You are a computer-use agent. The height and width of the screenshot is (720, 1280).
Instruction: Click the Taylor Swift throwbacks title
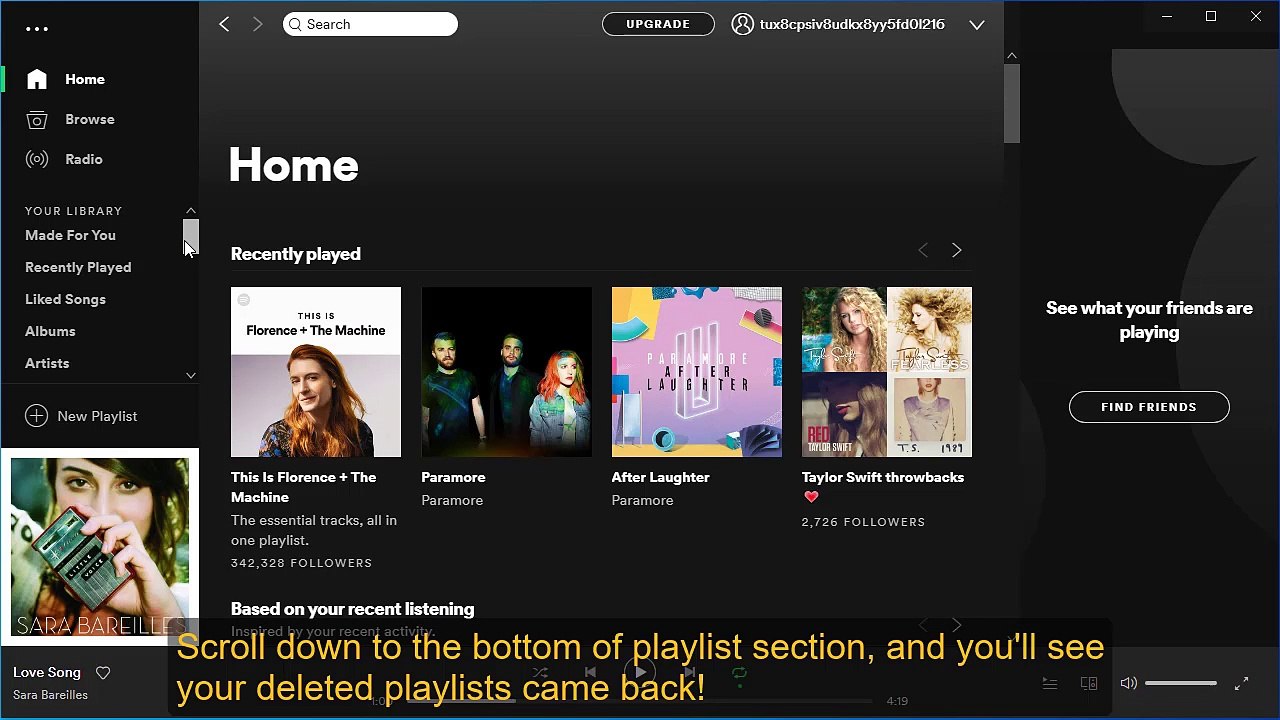point(883,477)
